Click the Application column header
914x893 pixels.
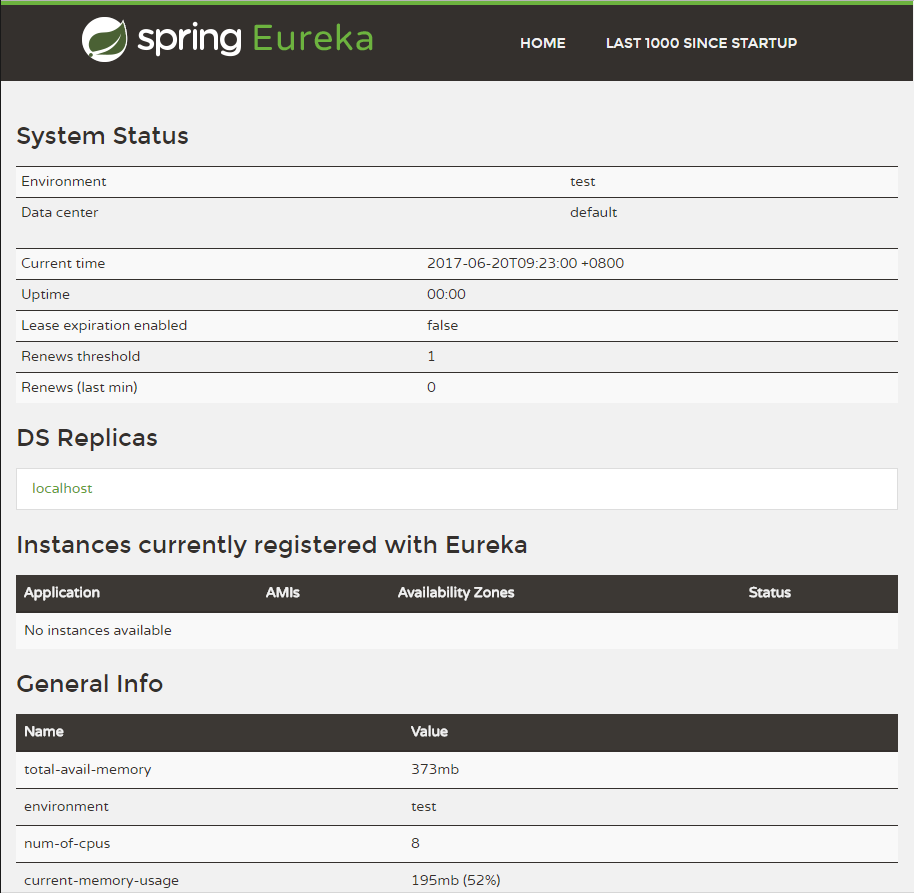(62, 593)
